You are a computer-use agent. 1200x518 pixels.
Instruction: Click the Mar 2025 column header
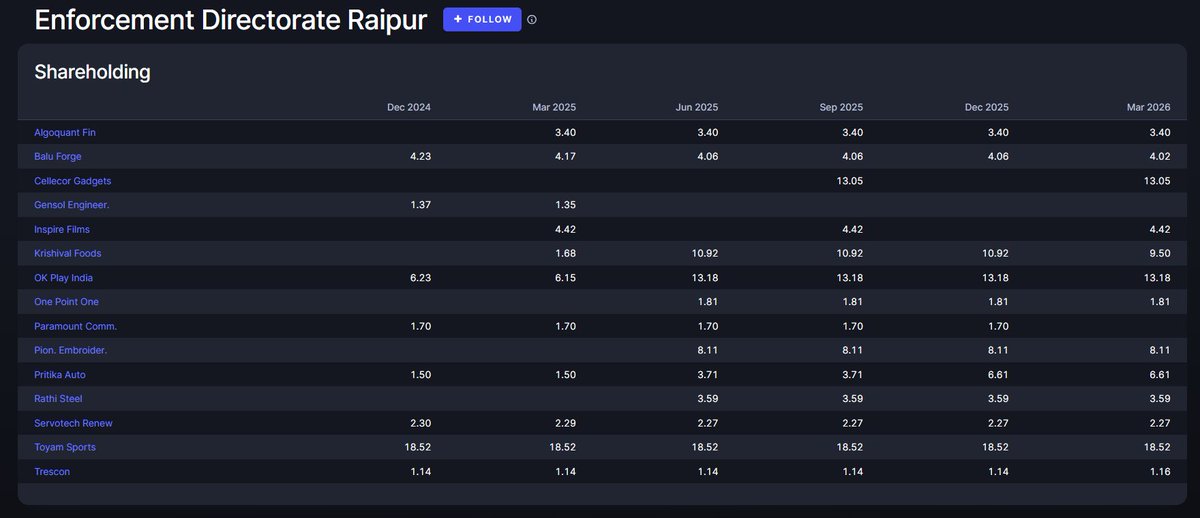554,107
